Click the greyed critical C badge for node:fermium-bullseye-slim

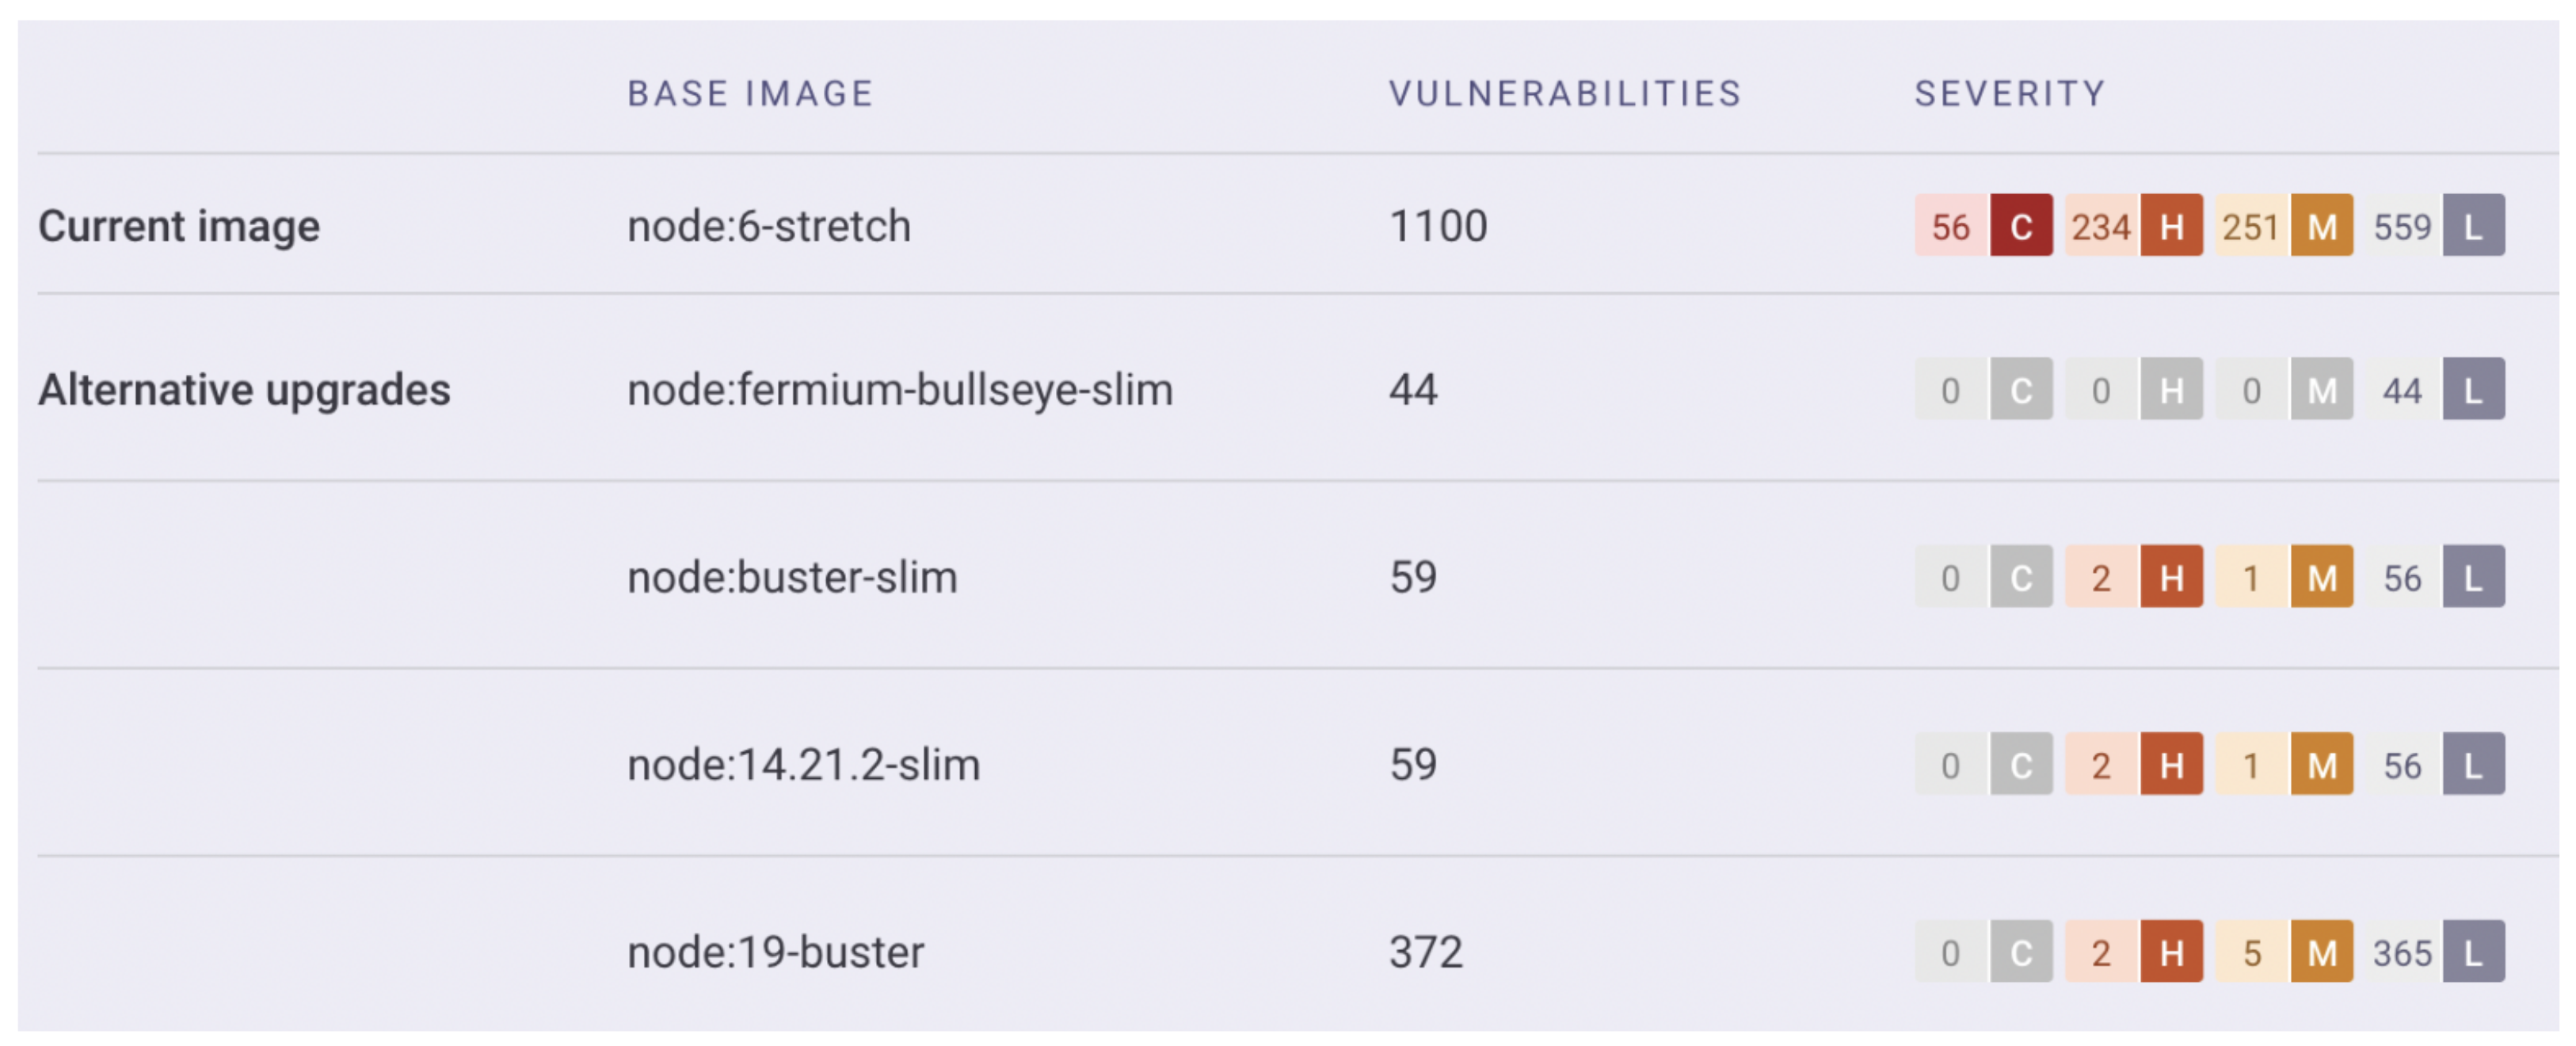(x=2020, y=389)
